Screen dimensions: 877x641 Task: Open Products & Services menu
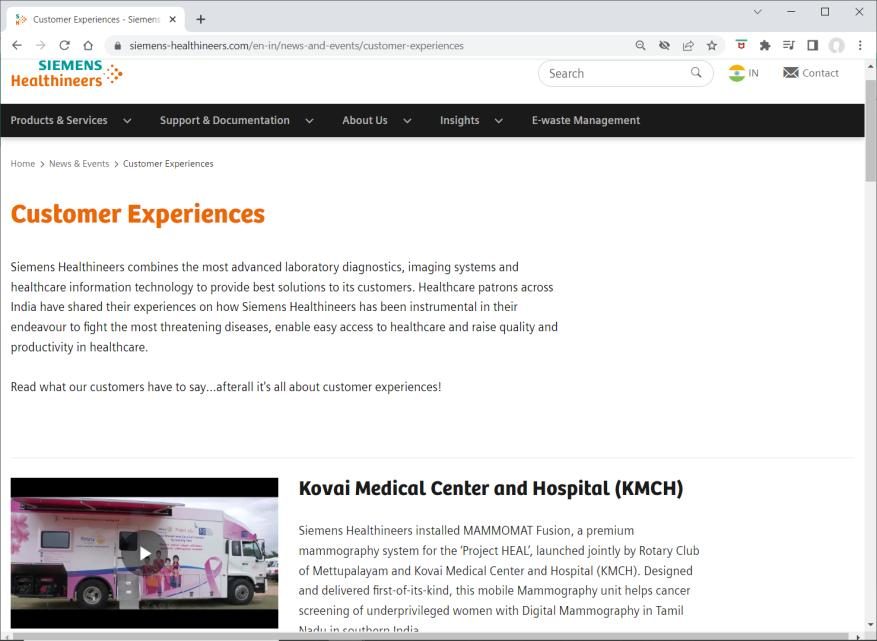59,120
